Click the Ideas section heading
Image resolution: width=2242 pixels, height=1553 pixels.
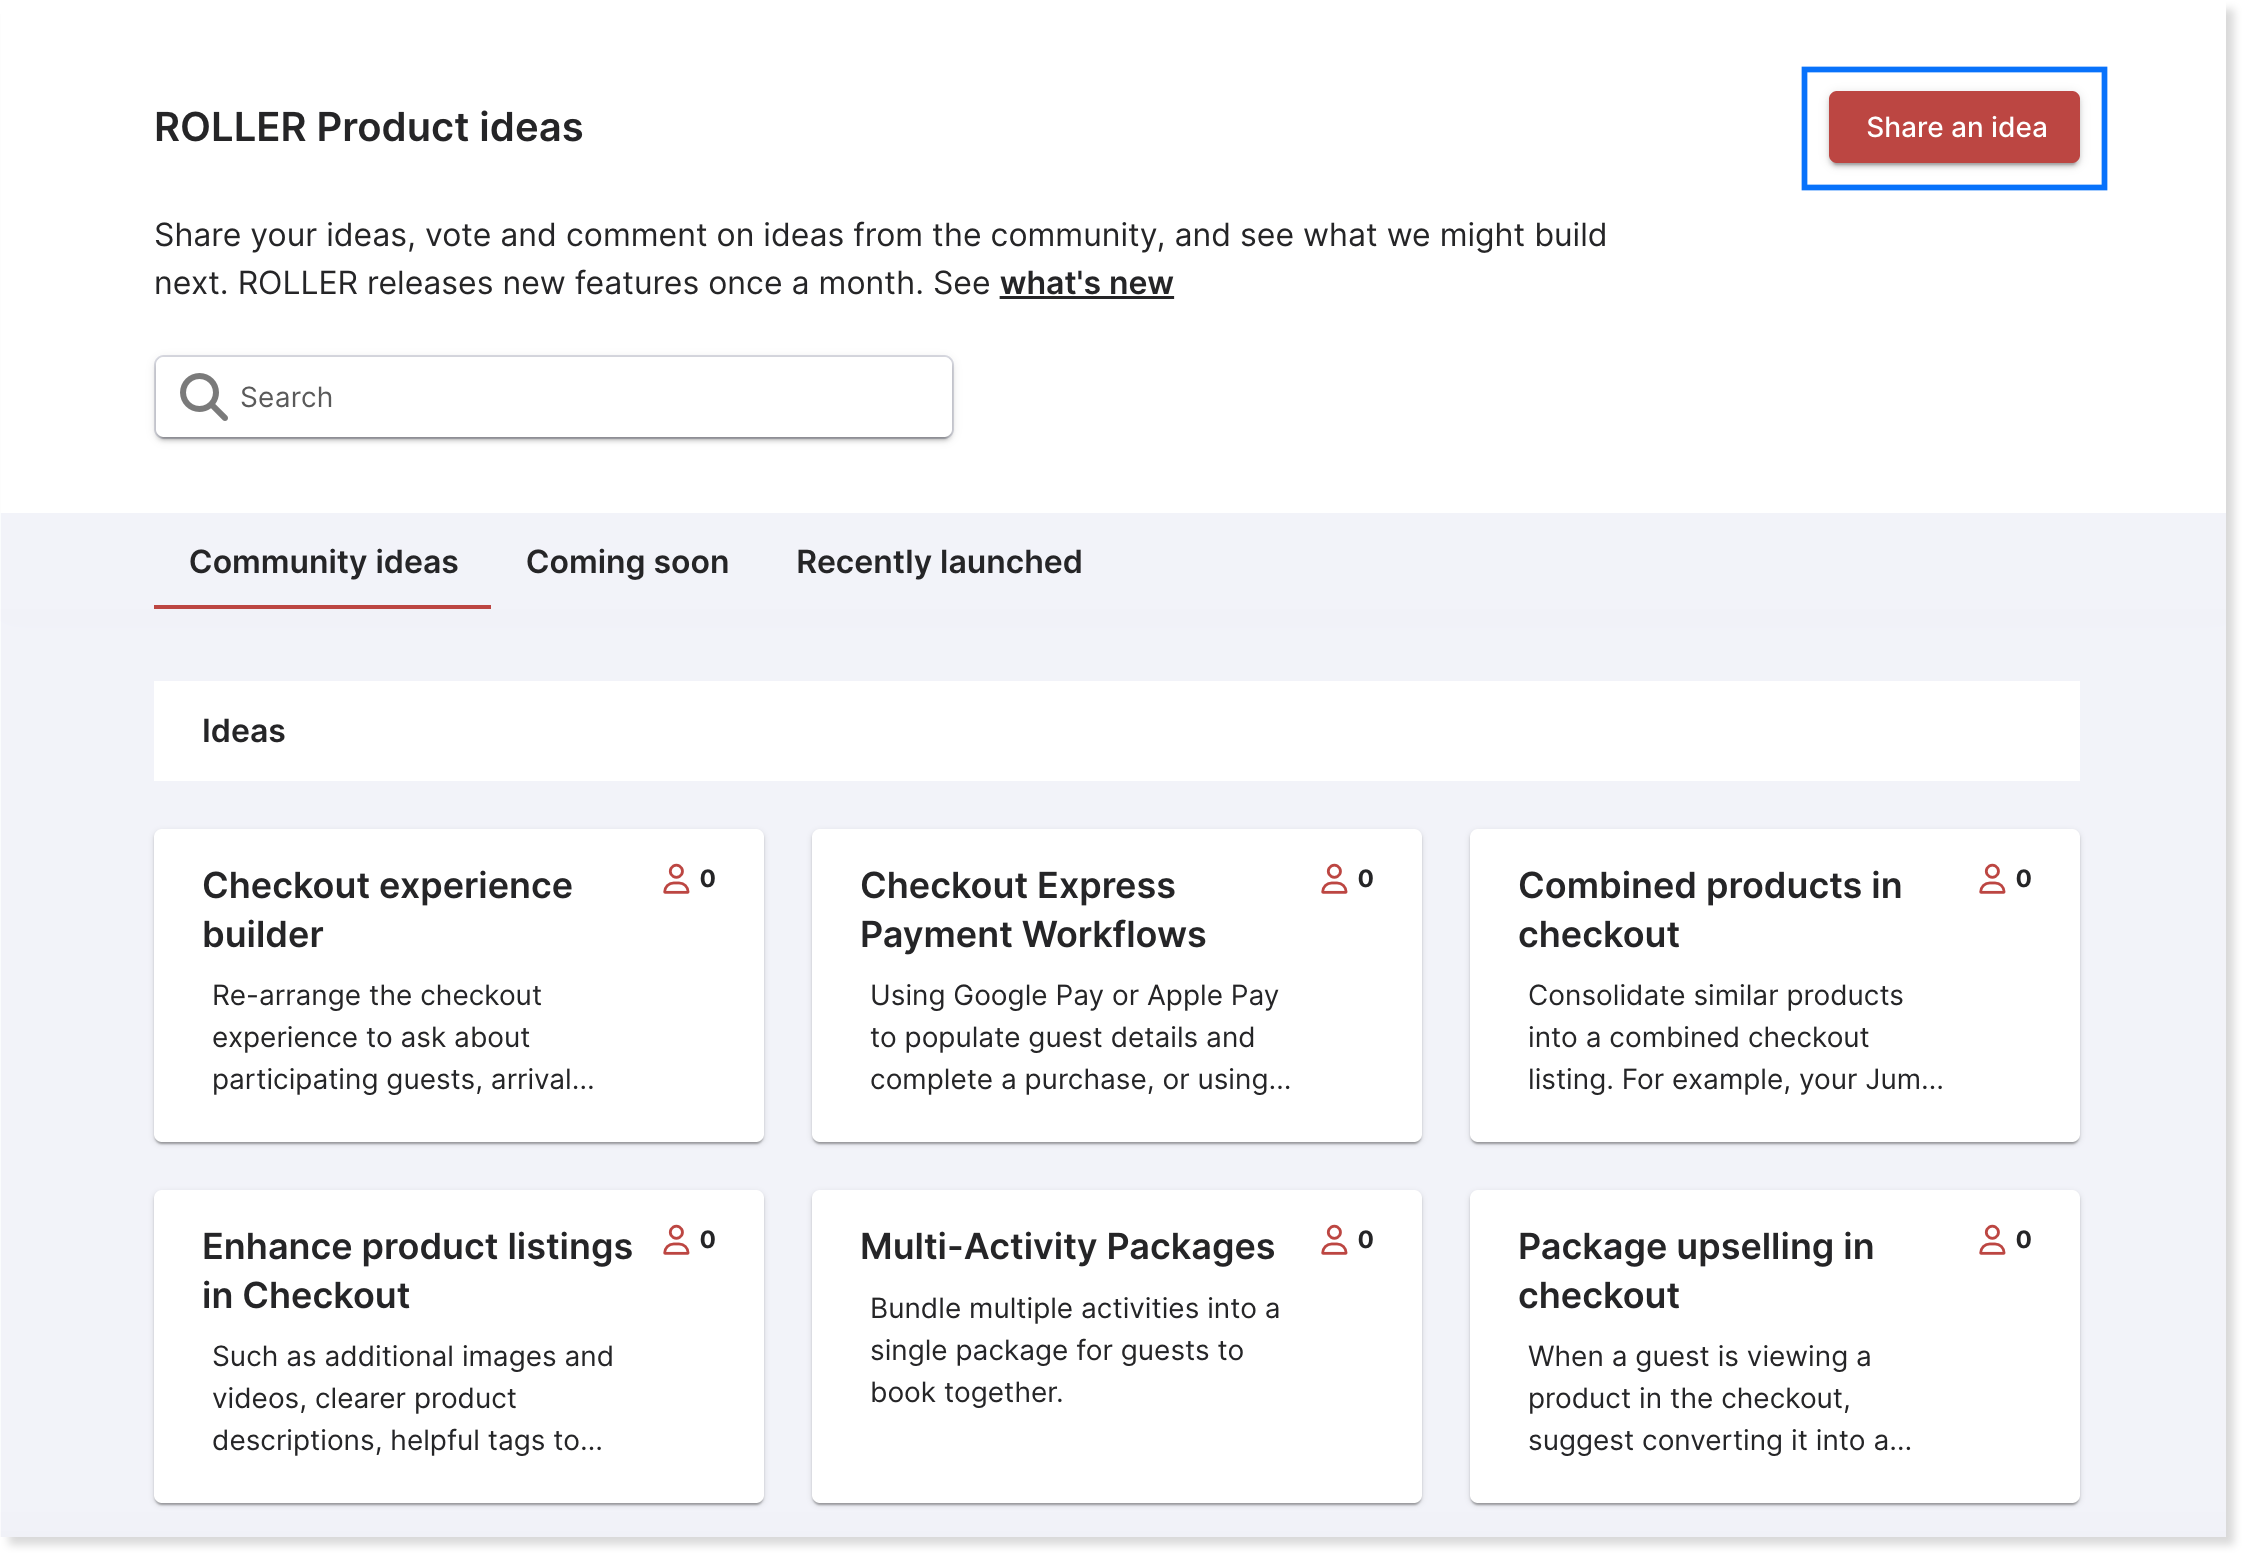[x=243, y=731]
